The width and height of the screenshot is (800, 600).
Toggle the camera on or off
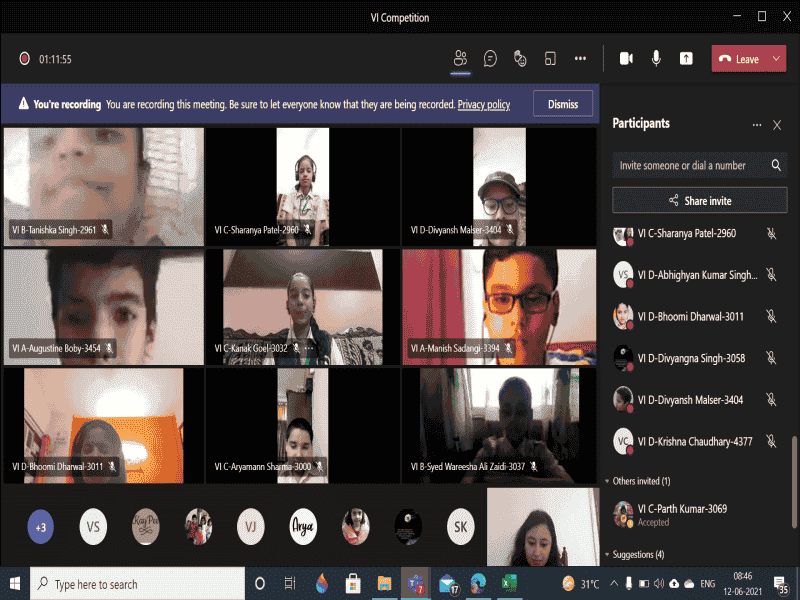[626, 59]
